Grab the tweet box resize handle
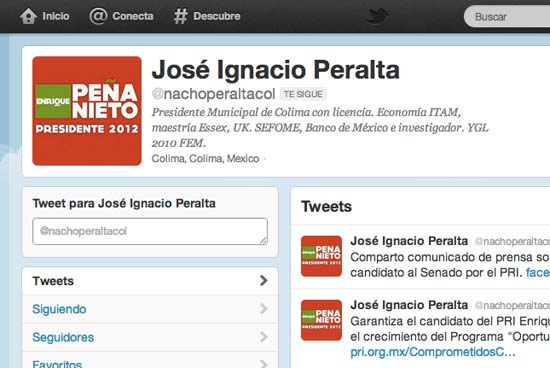The width and height of the screenshot is (550, 368). click(x=263, y=240)
